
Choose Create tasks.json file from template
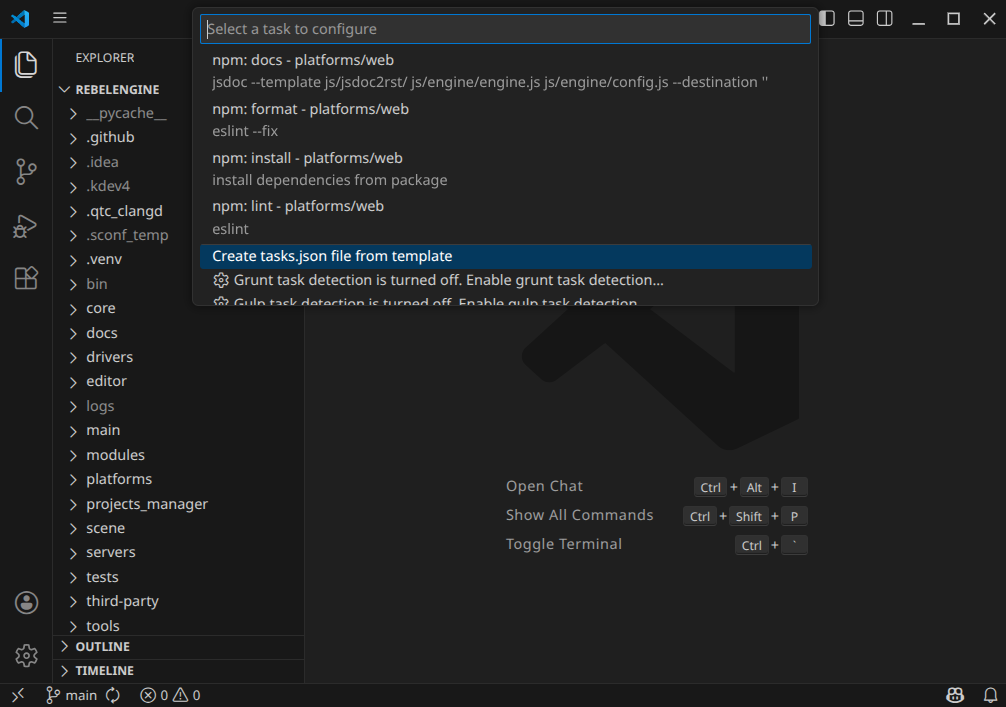click(505, 256)
